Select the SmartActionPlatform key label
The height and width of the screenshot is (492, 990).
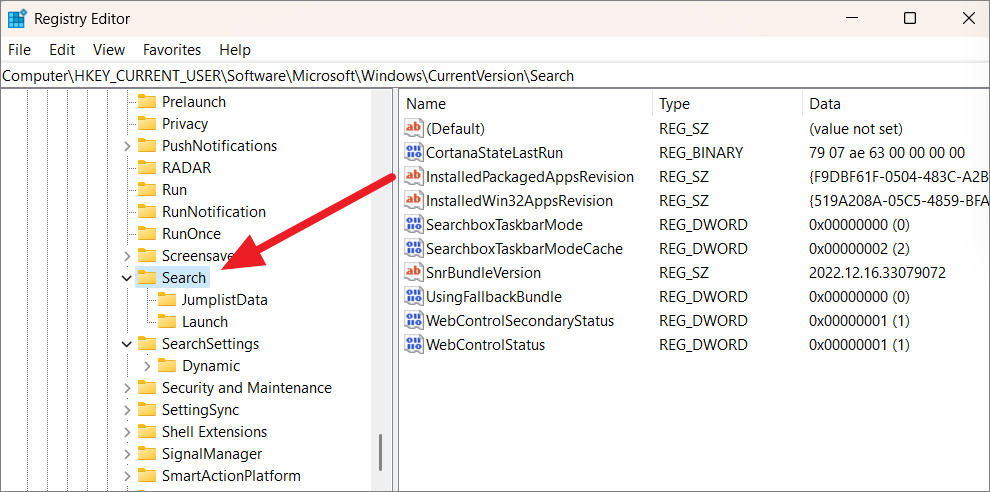coord(231,476)
